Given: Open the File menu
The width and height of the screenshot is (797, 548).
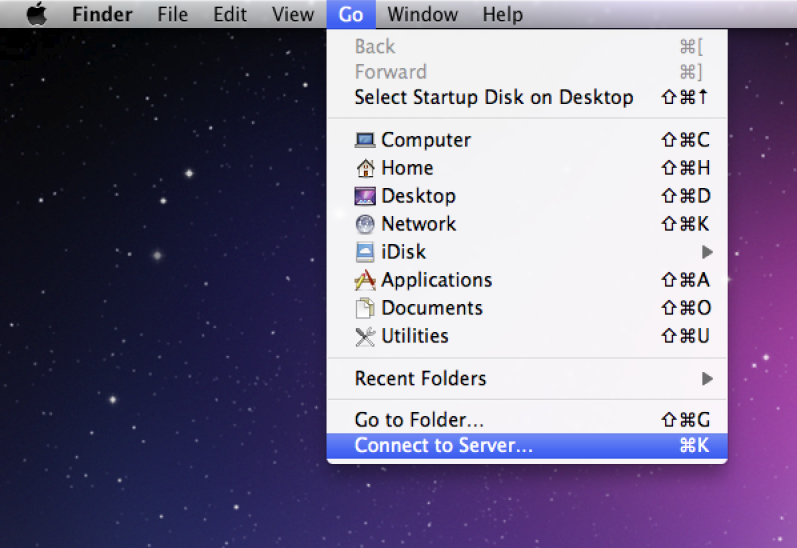Looking at the screenshot, I should click(175, 14).
